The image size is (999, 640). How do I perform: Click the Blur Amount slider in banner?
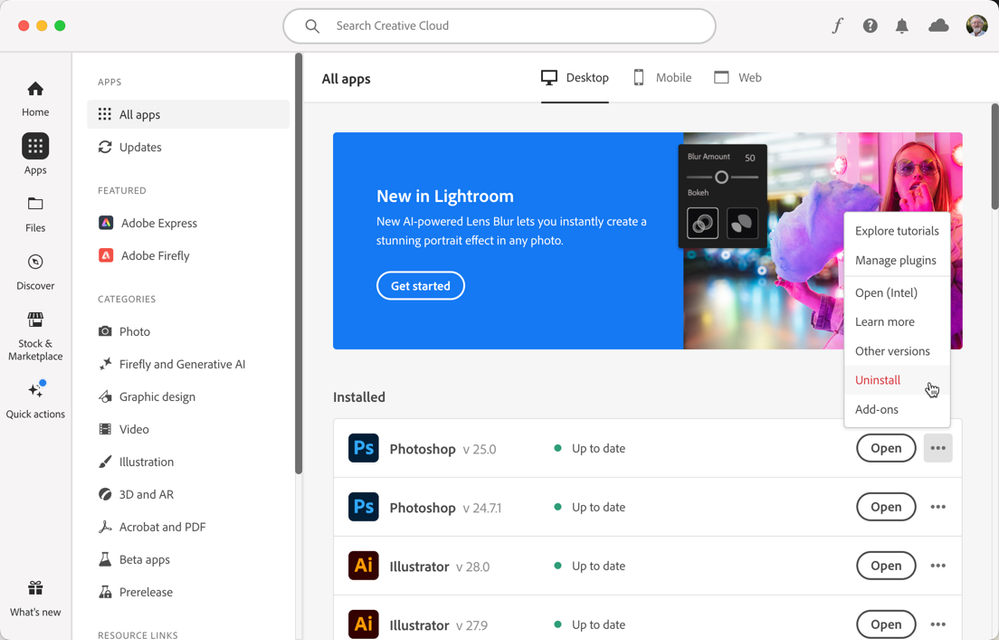tap(722, 177)
